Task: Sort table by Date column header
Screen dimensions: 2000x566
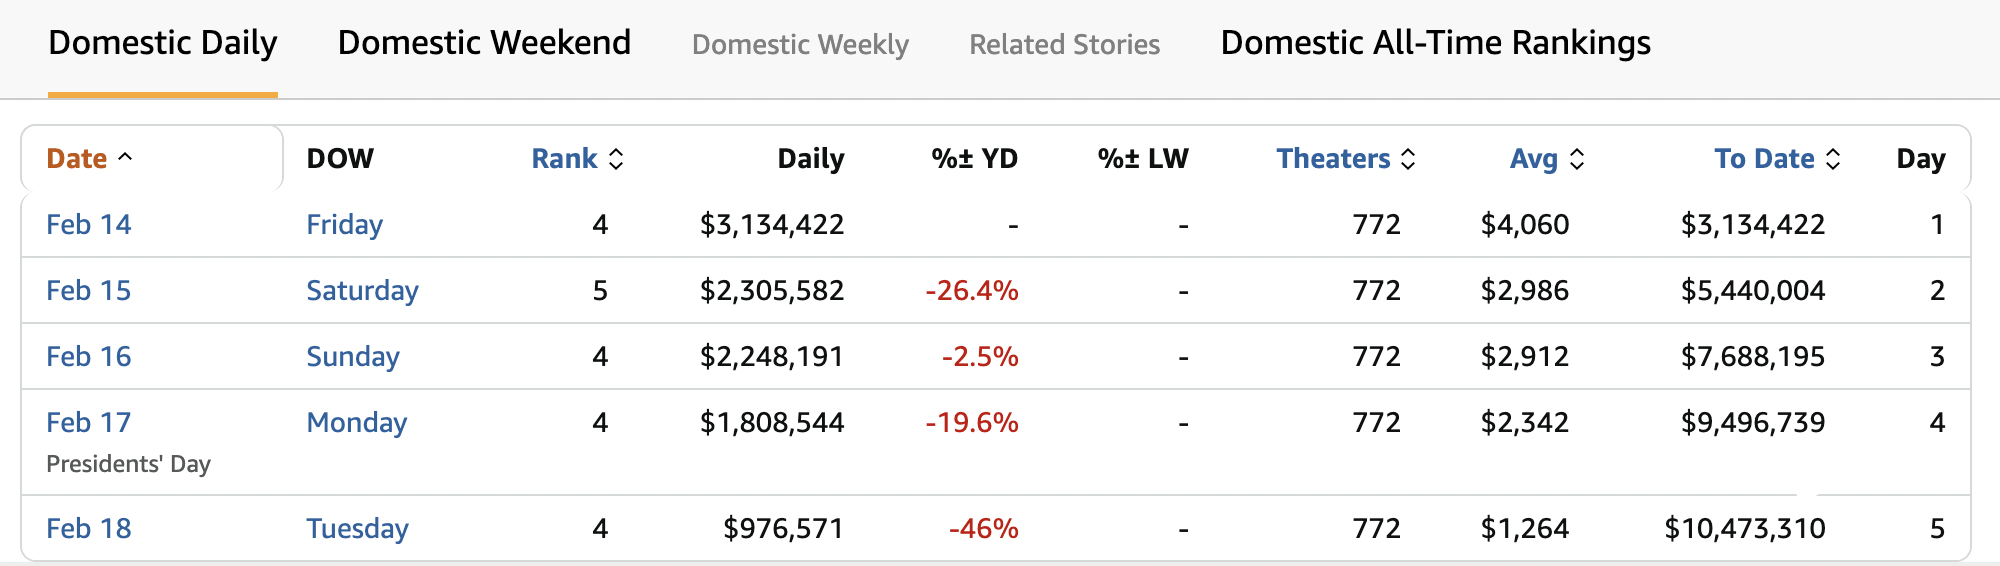Action: click(x=77, y=159)
